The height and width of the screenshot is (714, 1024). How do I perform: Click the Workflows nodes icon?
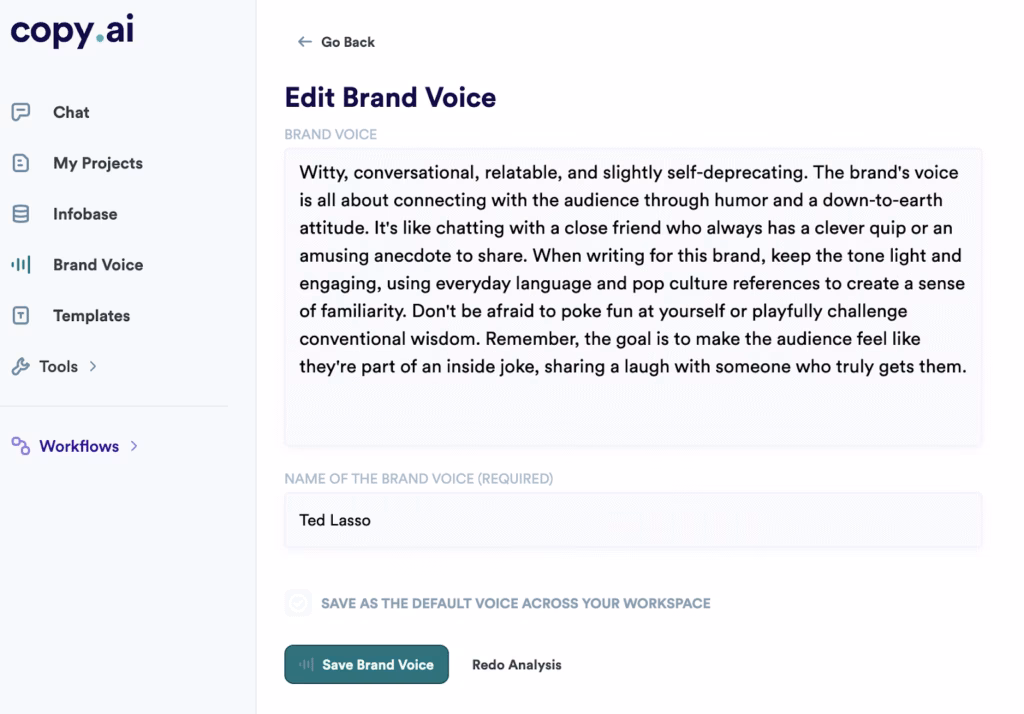click(x=20, y=446)
